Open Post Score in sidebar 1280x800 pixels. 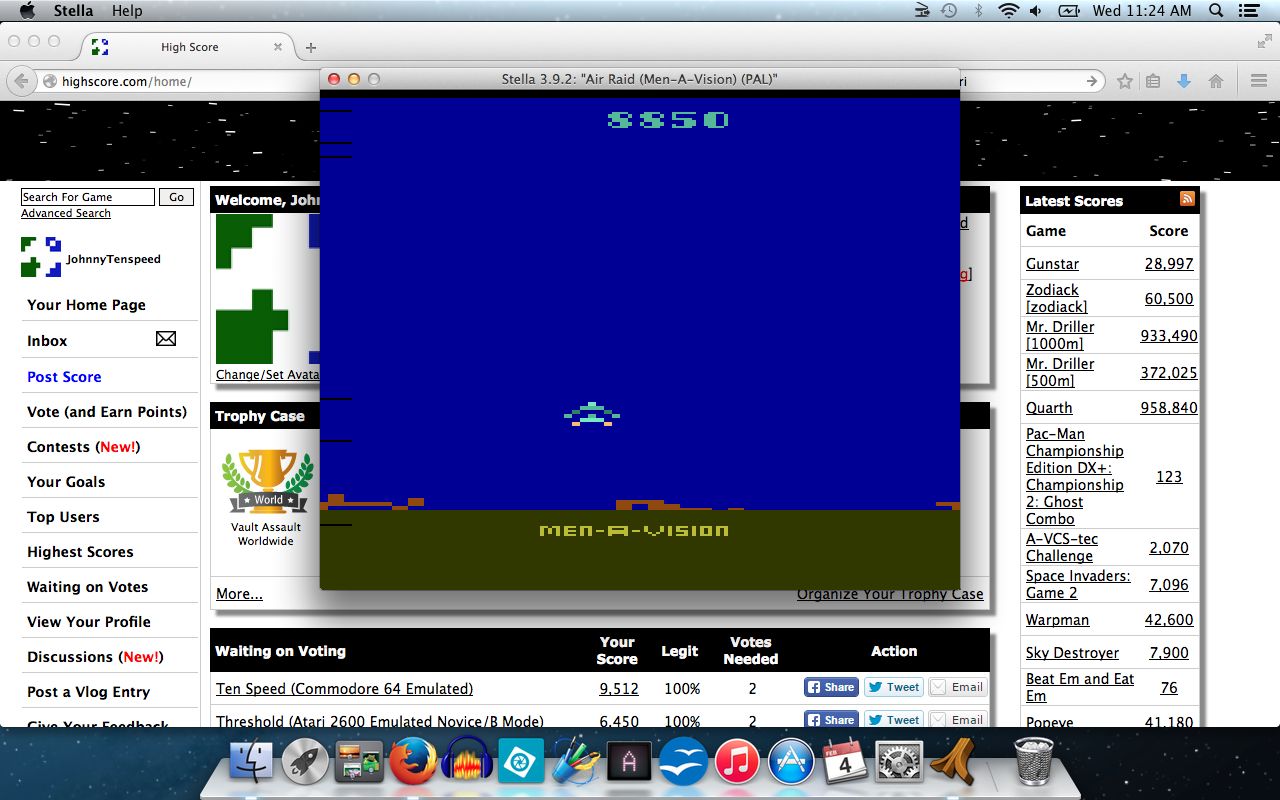tap(64, 377)
